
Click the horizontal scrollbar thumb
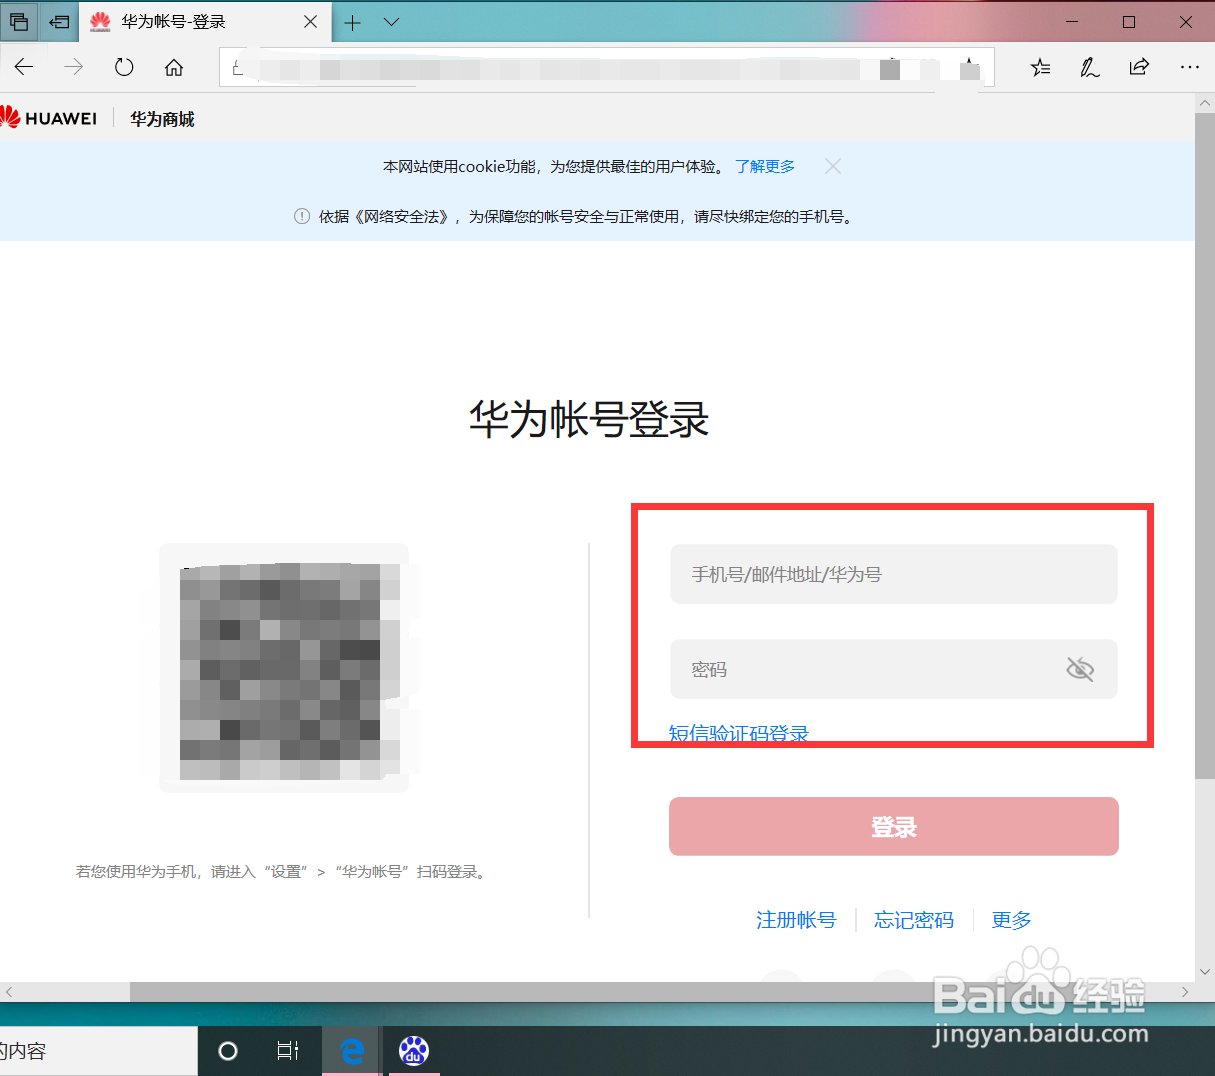click(x=635, y=992)
